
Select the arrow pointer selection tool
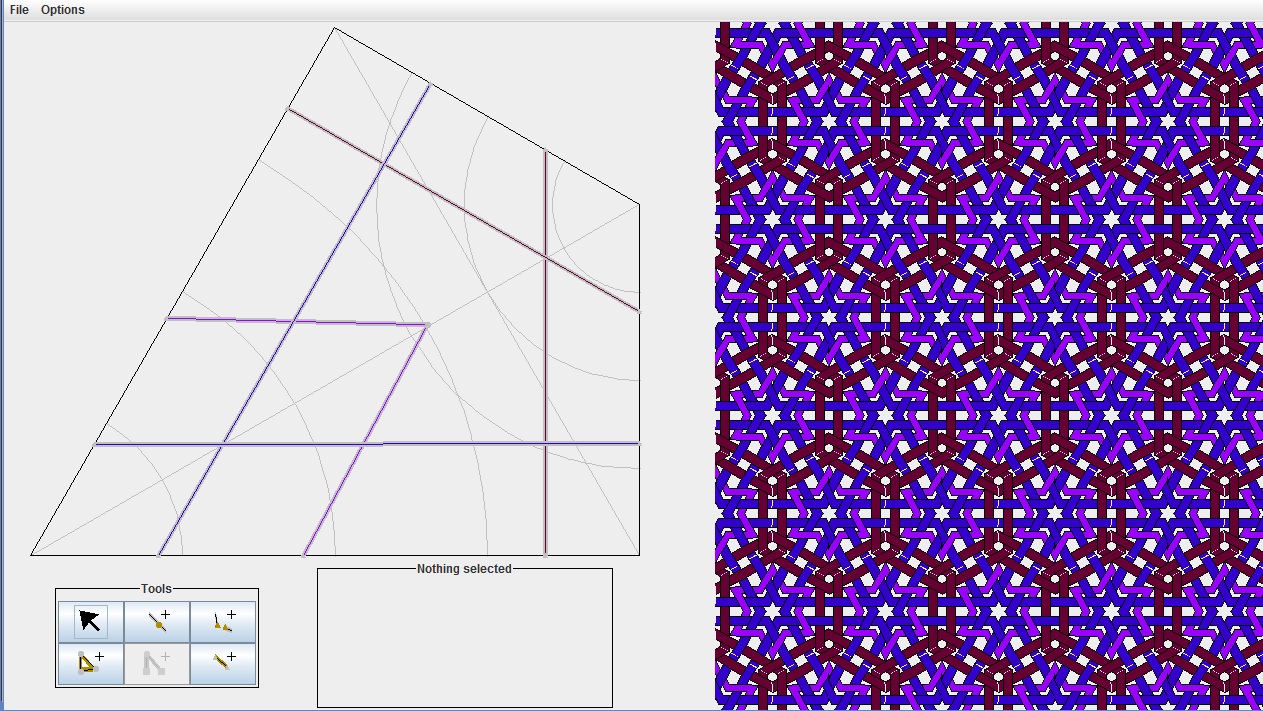pyautogui.click(x=91, y=622)
